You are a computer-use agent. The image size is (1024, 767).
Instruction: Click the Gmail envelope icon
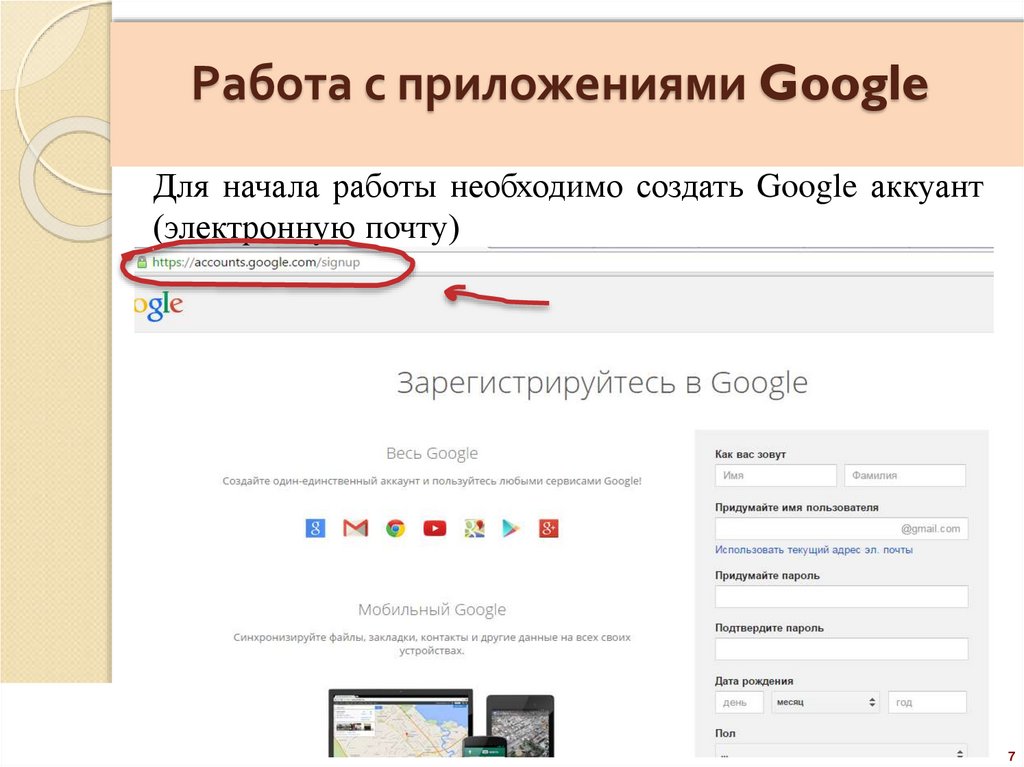pos(355,528)
